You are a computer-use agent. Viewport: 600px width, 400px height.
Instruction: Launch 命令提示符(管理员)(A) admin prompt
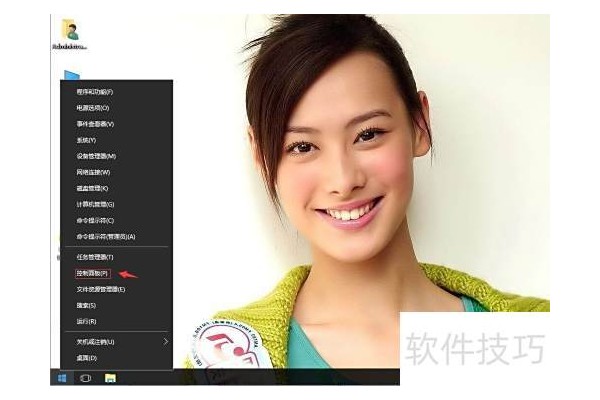pyautogui.click(x=116, y=237)
